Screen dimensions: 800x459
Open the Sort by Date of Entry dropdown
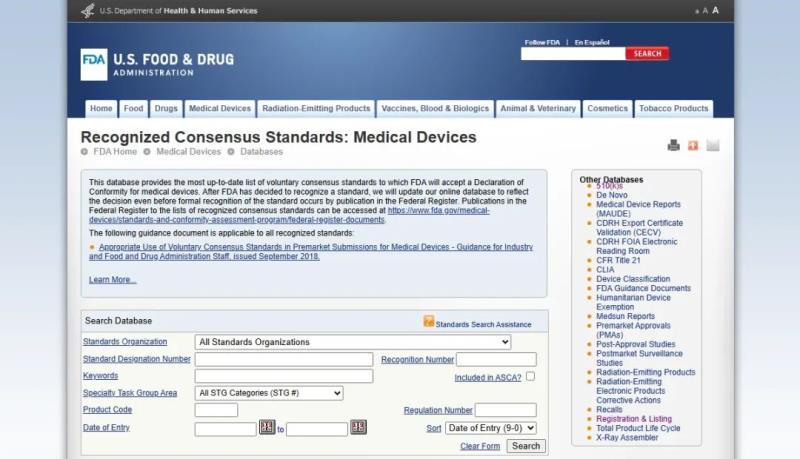[x=491, y=428]
